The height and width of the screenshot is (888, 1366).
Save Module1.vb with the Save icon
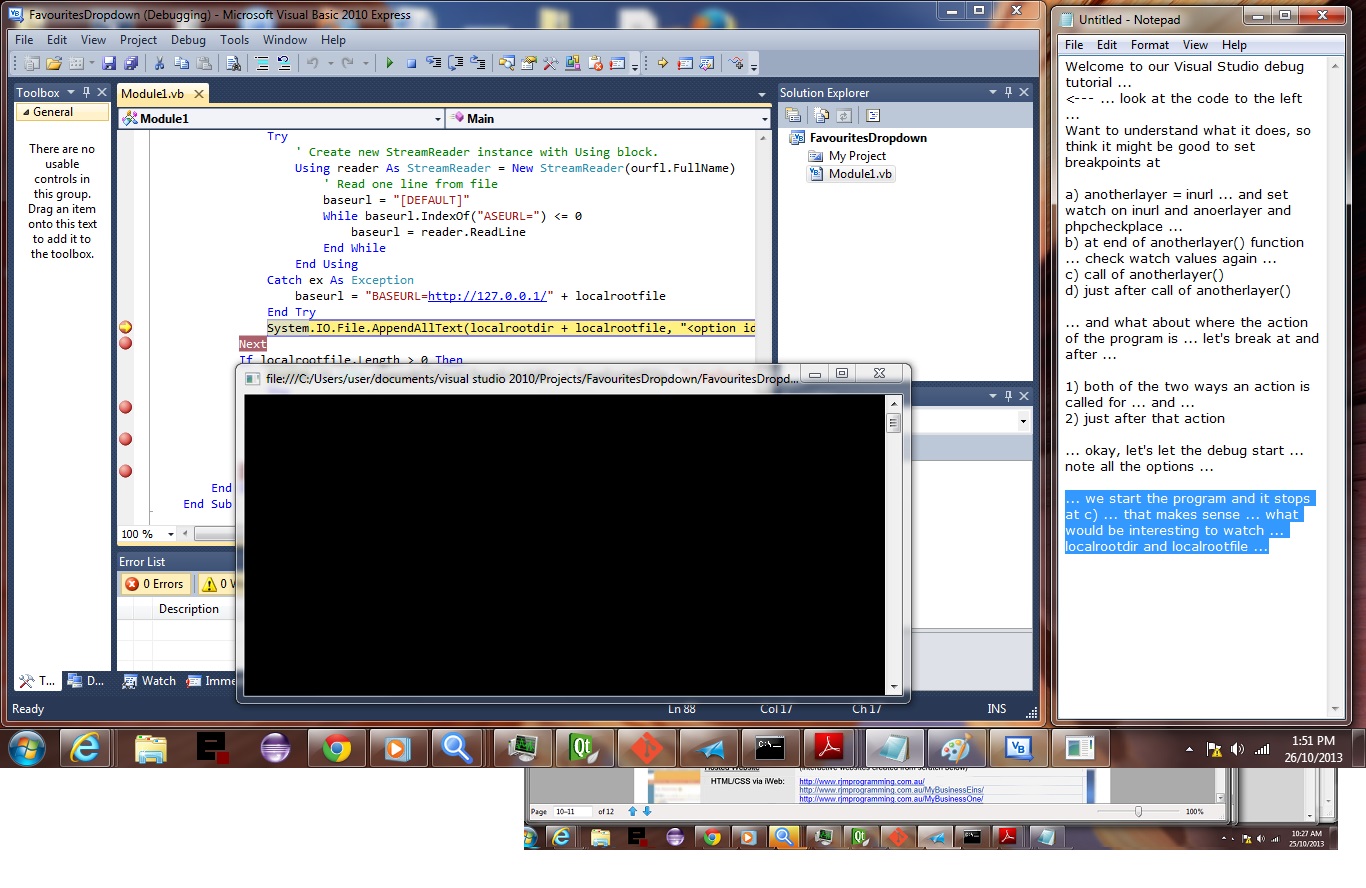[x=109, y=63]
